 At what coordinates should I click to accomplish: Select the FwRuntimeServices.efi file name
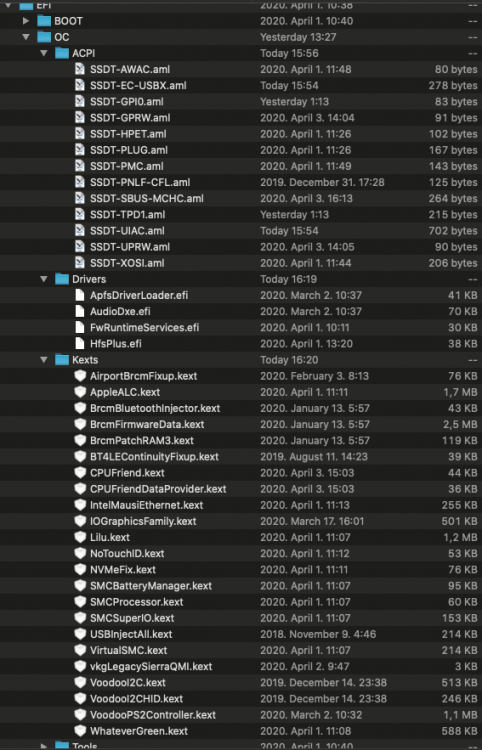click(x=144, y=327)
